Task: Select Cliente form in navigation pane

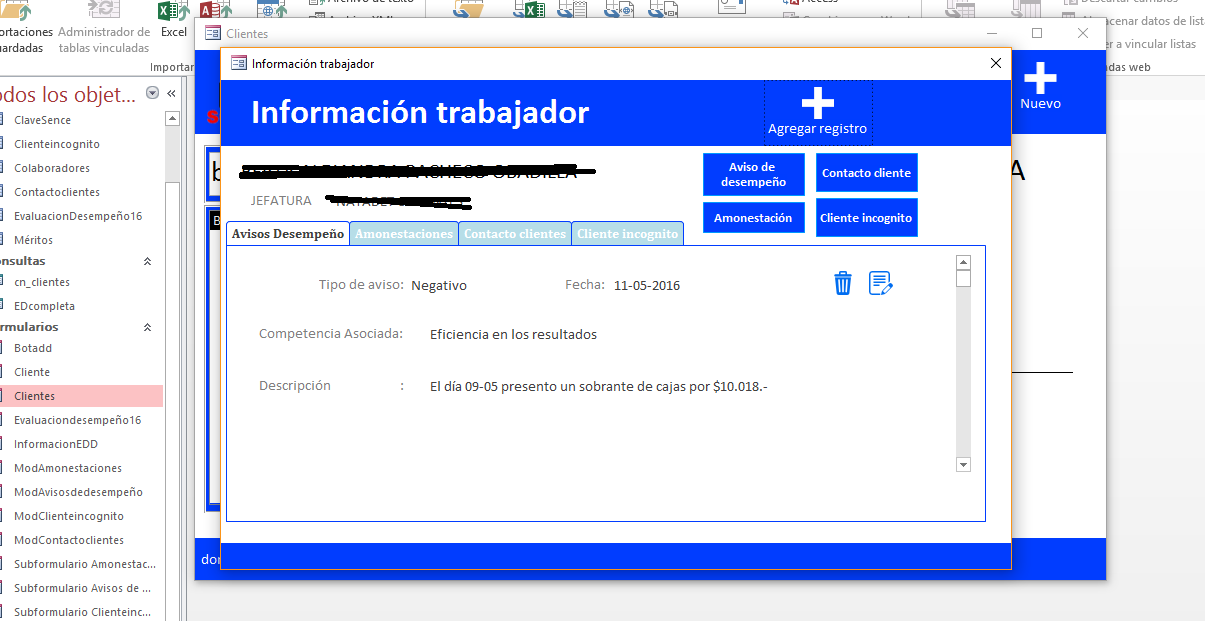Action: [x=32, y=372]
